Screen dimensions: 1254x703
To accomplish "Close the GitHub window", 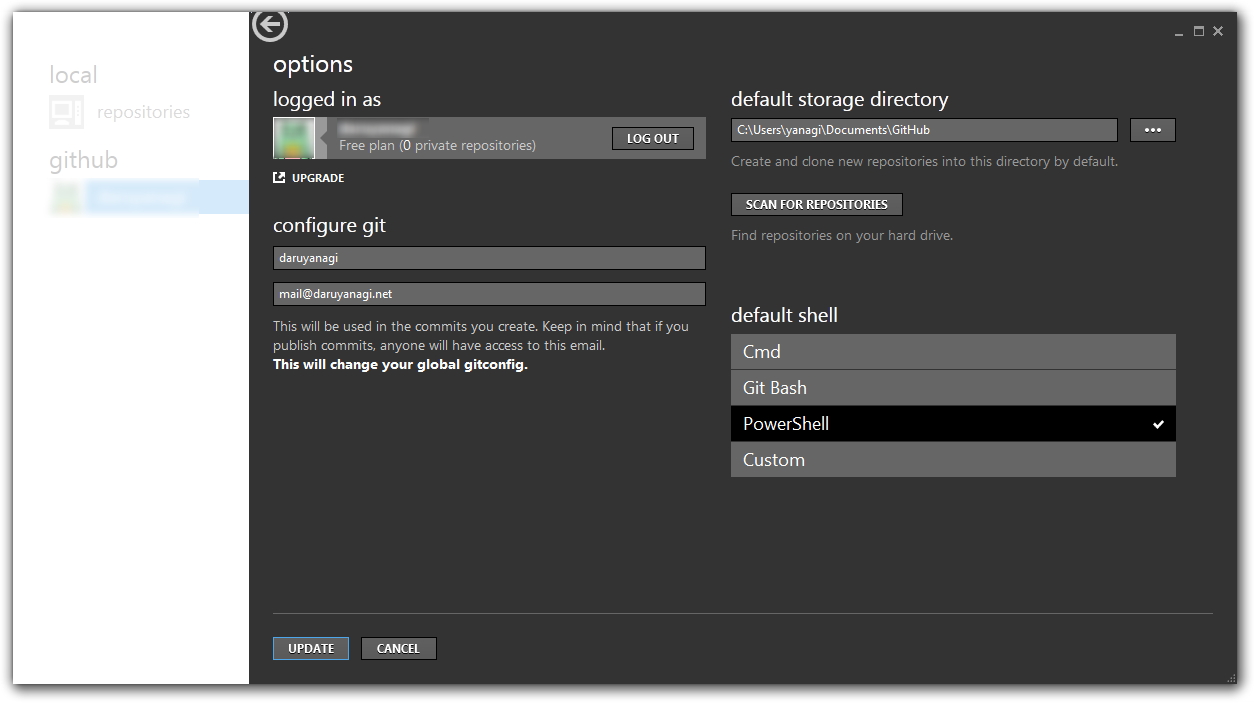I will pos(1218,32).
